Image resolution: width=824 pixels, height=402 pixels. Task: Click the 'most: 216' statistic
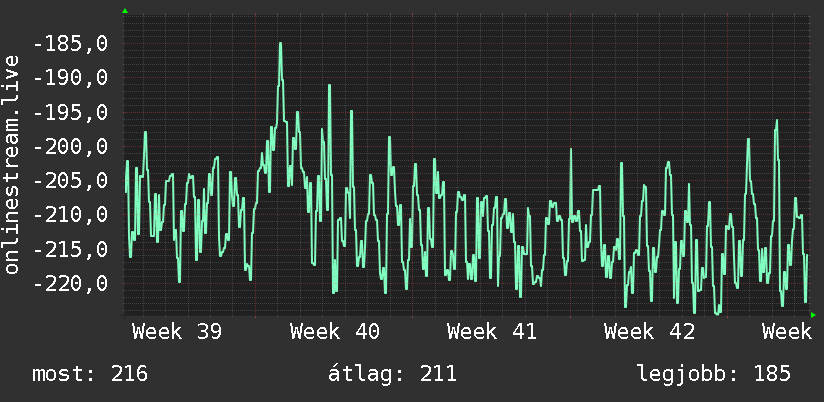pyautogui.click(x=90, y=374)
